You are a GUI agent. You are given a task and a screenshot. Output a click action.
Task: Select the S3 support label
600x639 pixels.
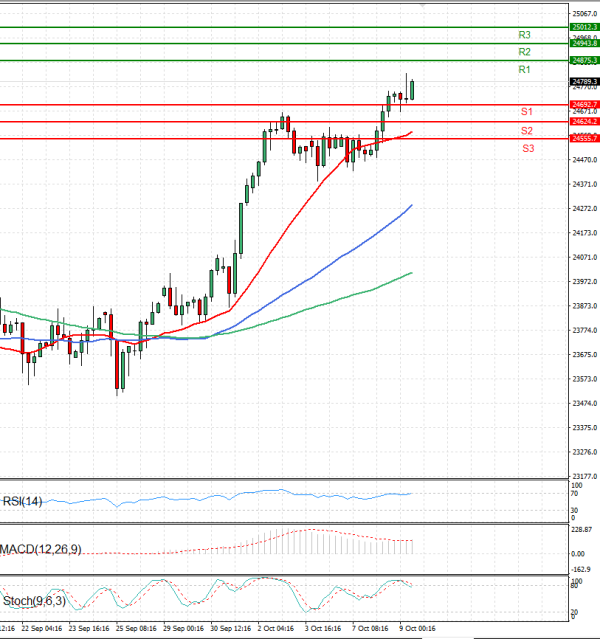point(527,148)
